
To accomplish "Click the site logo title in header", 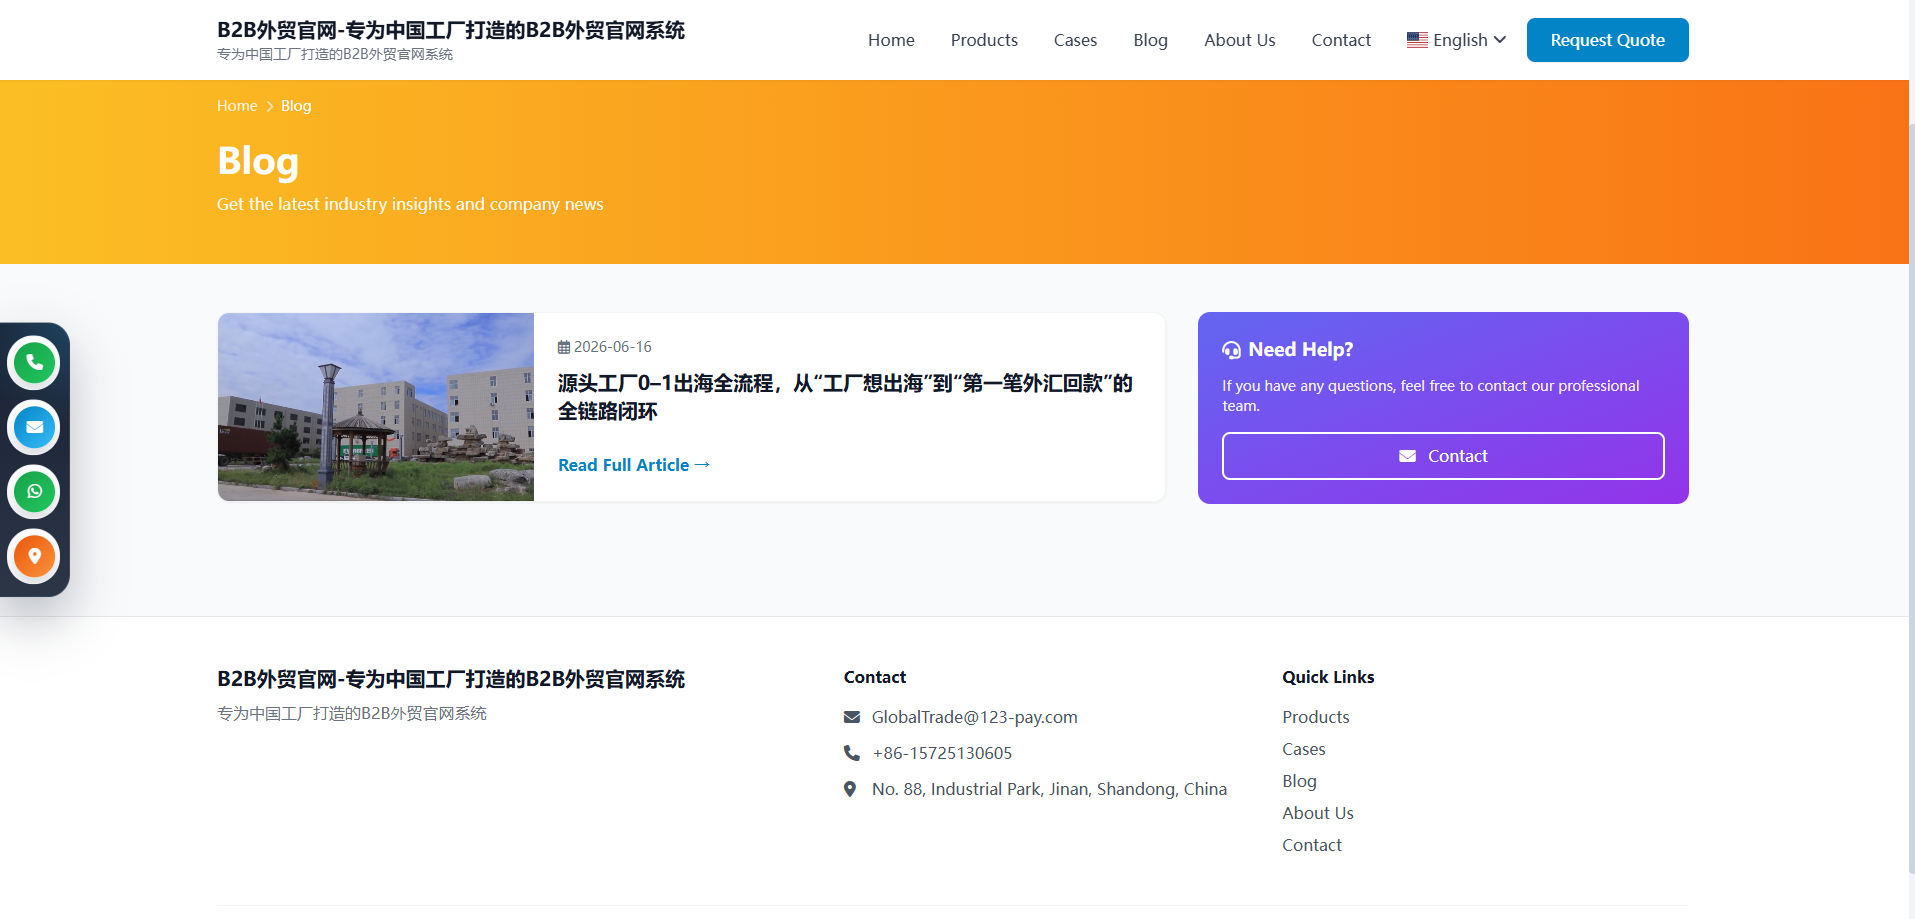I will 451,30.
